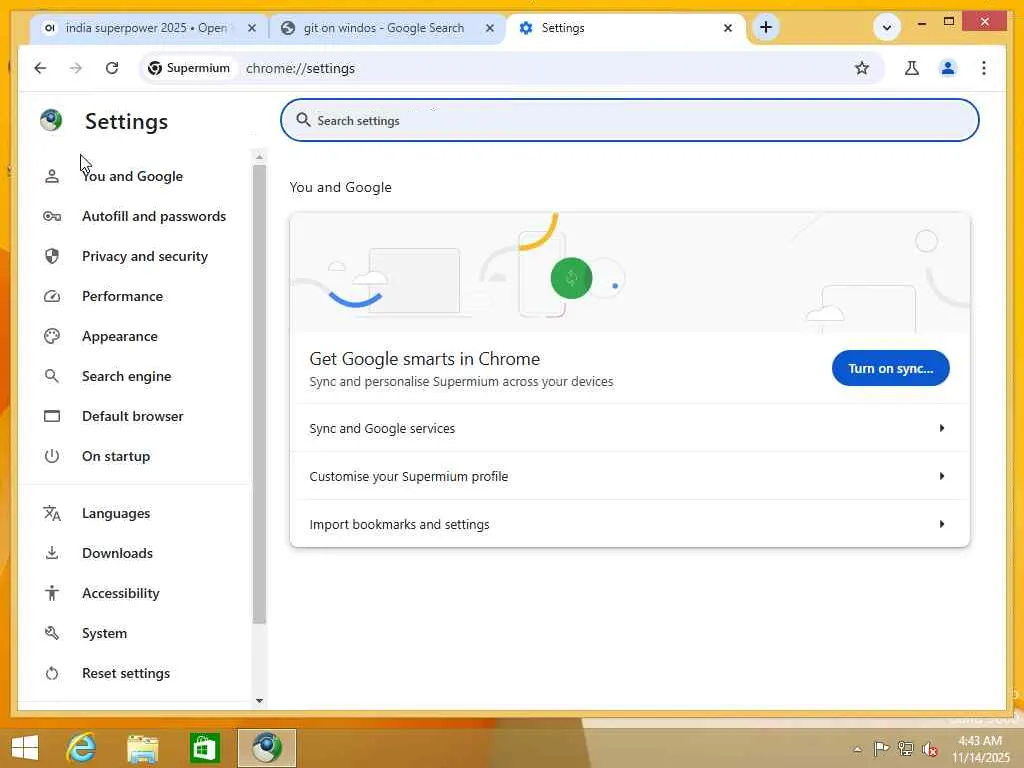
Task: Open the three-dot browser menu
Action: coord(984,68)
